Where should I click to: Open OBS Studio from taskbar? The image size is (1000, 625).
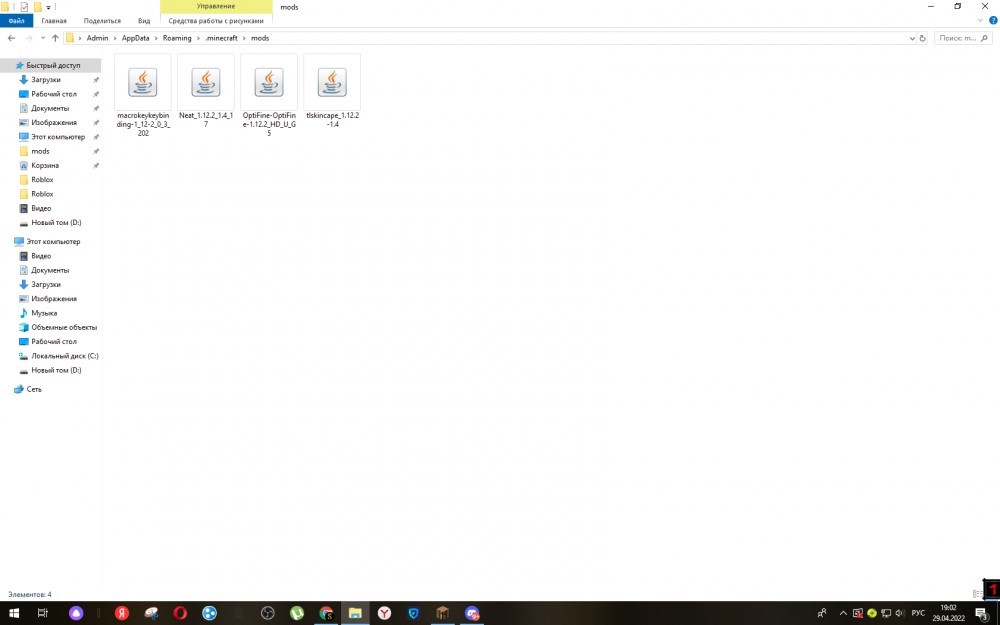pos(268,613)
